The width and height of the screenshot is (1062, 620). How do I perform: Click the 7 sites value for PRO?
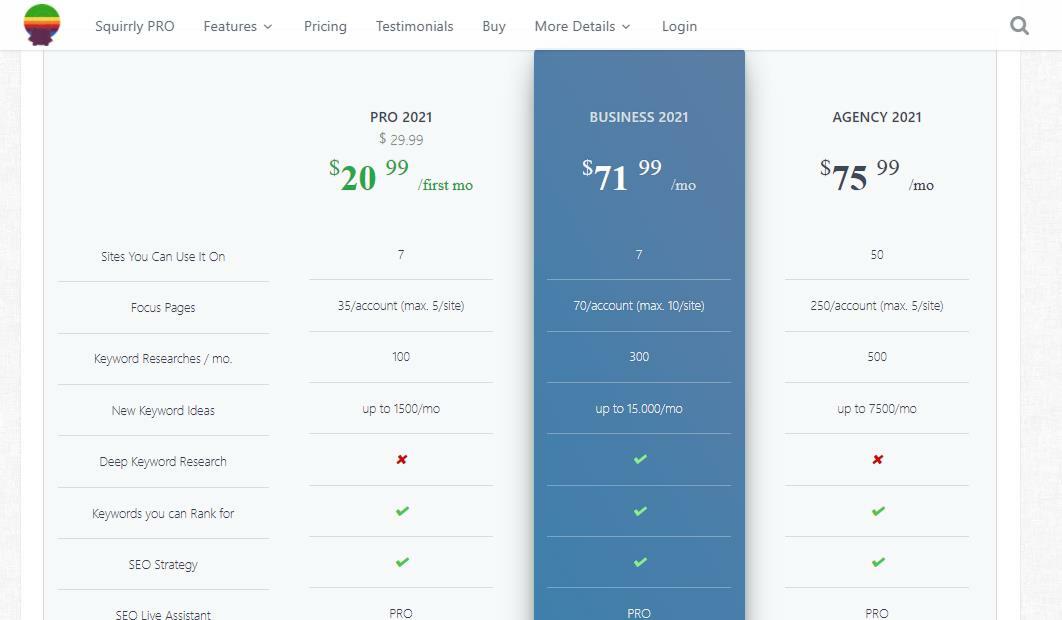(401, 255)
